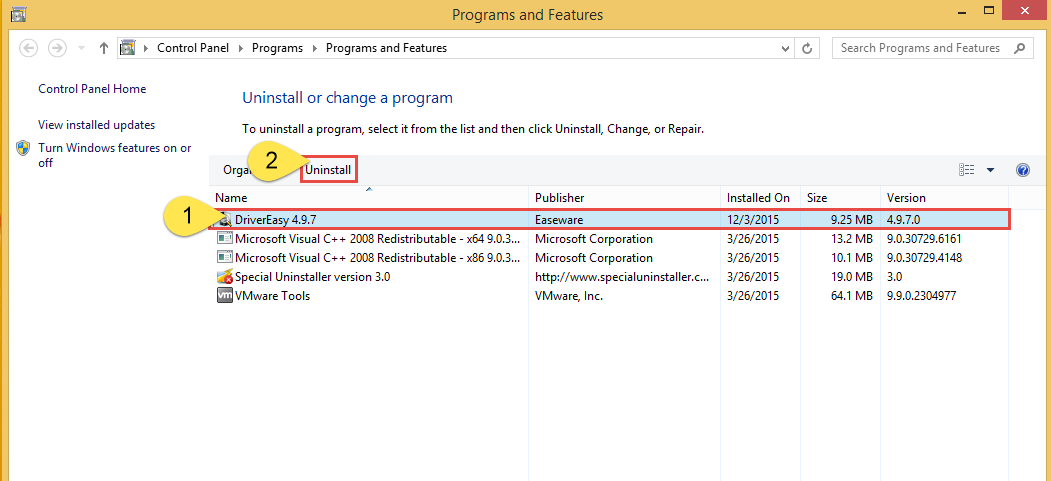
Task: Open window system menu icon in title bar
Action: coord(19,13)
